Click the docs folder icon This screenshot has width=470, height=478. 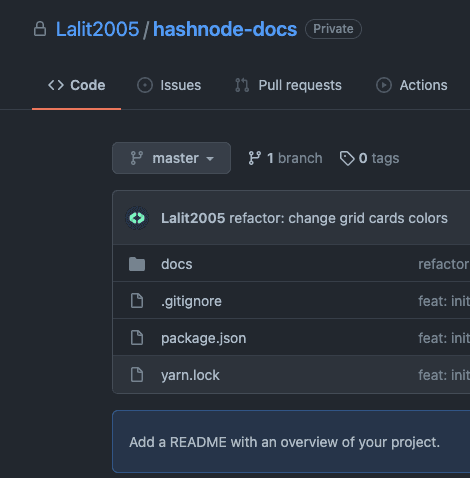pos(137,264)
